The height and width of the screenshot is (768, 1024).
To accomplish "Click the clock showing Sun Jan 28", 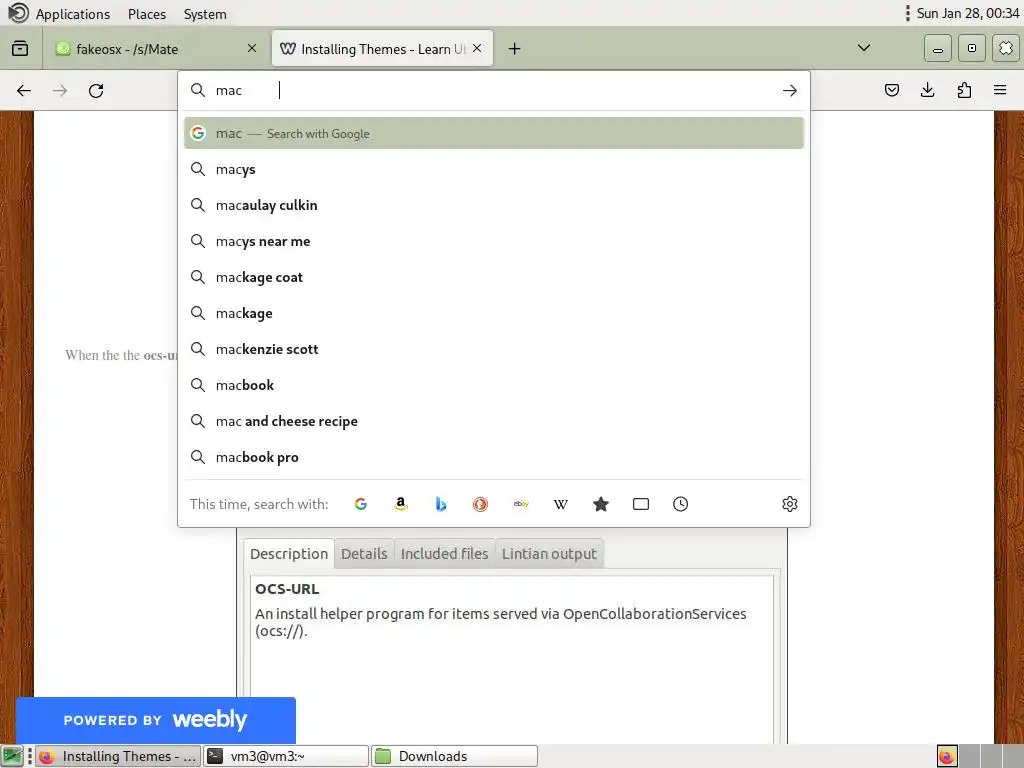I will (967, 14).
